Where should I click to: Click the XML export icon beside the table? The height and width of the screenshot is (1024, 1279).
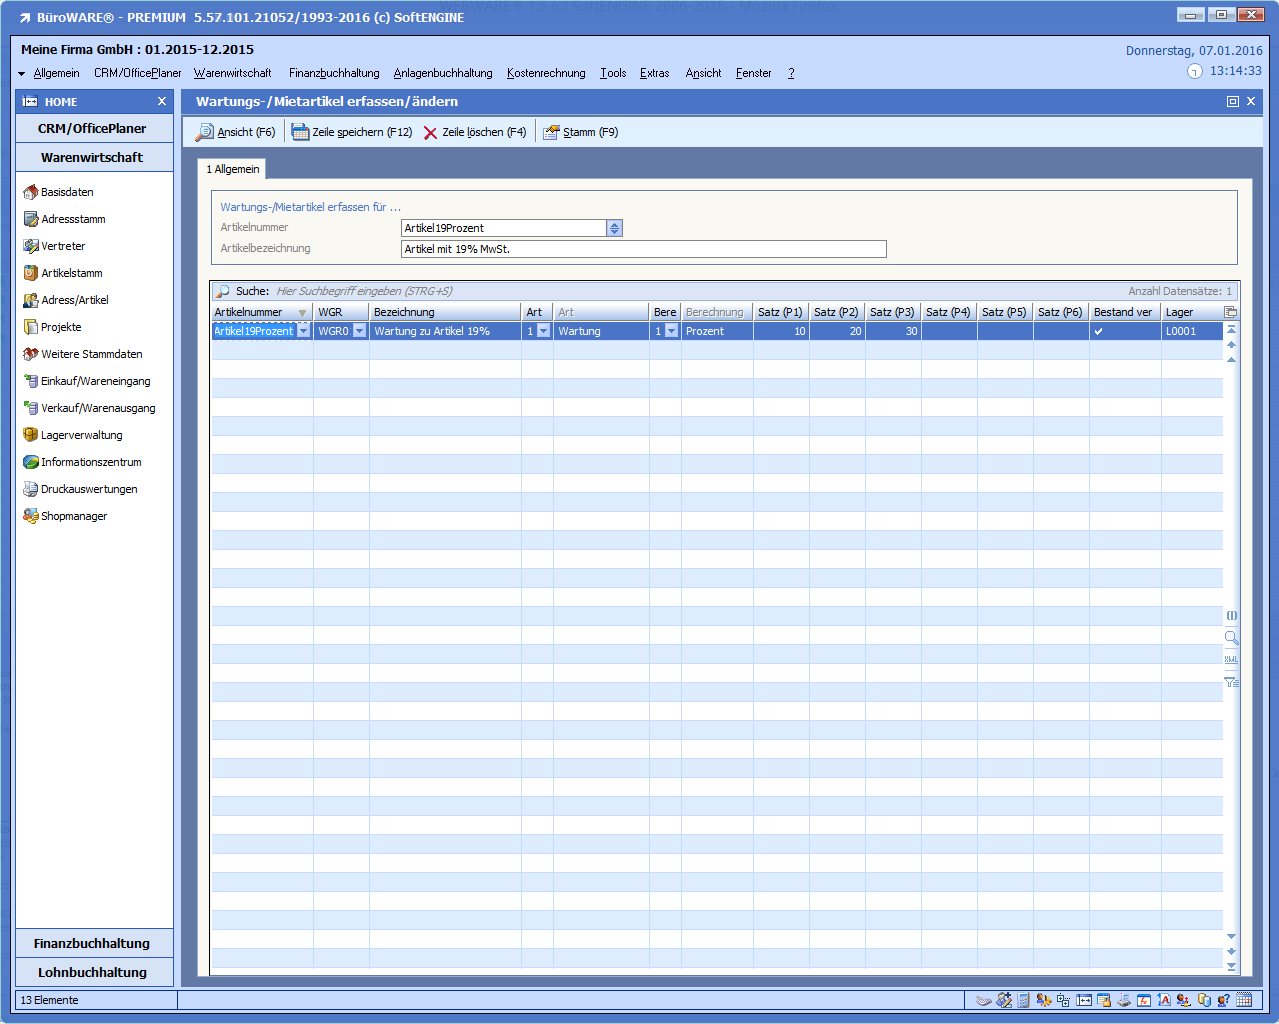pos(1231,659)
